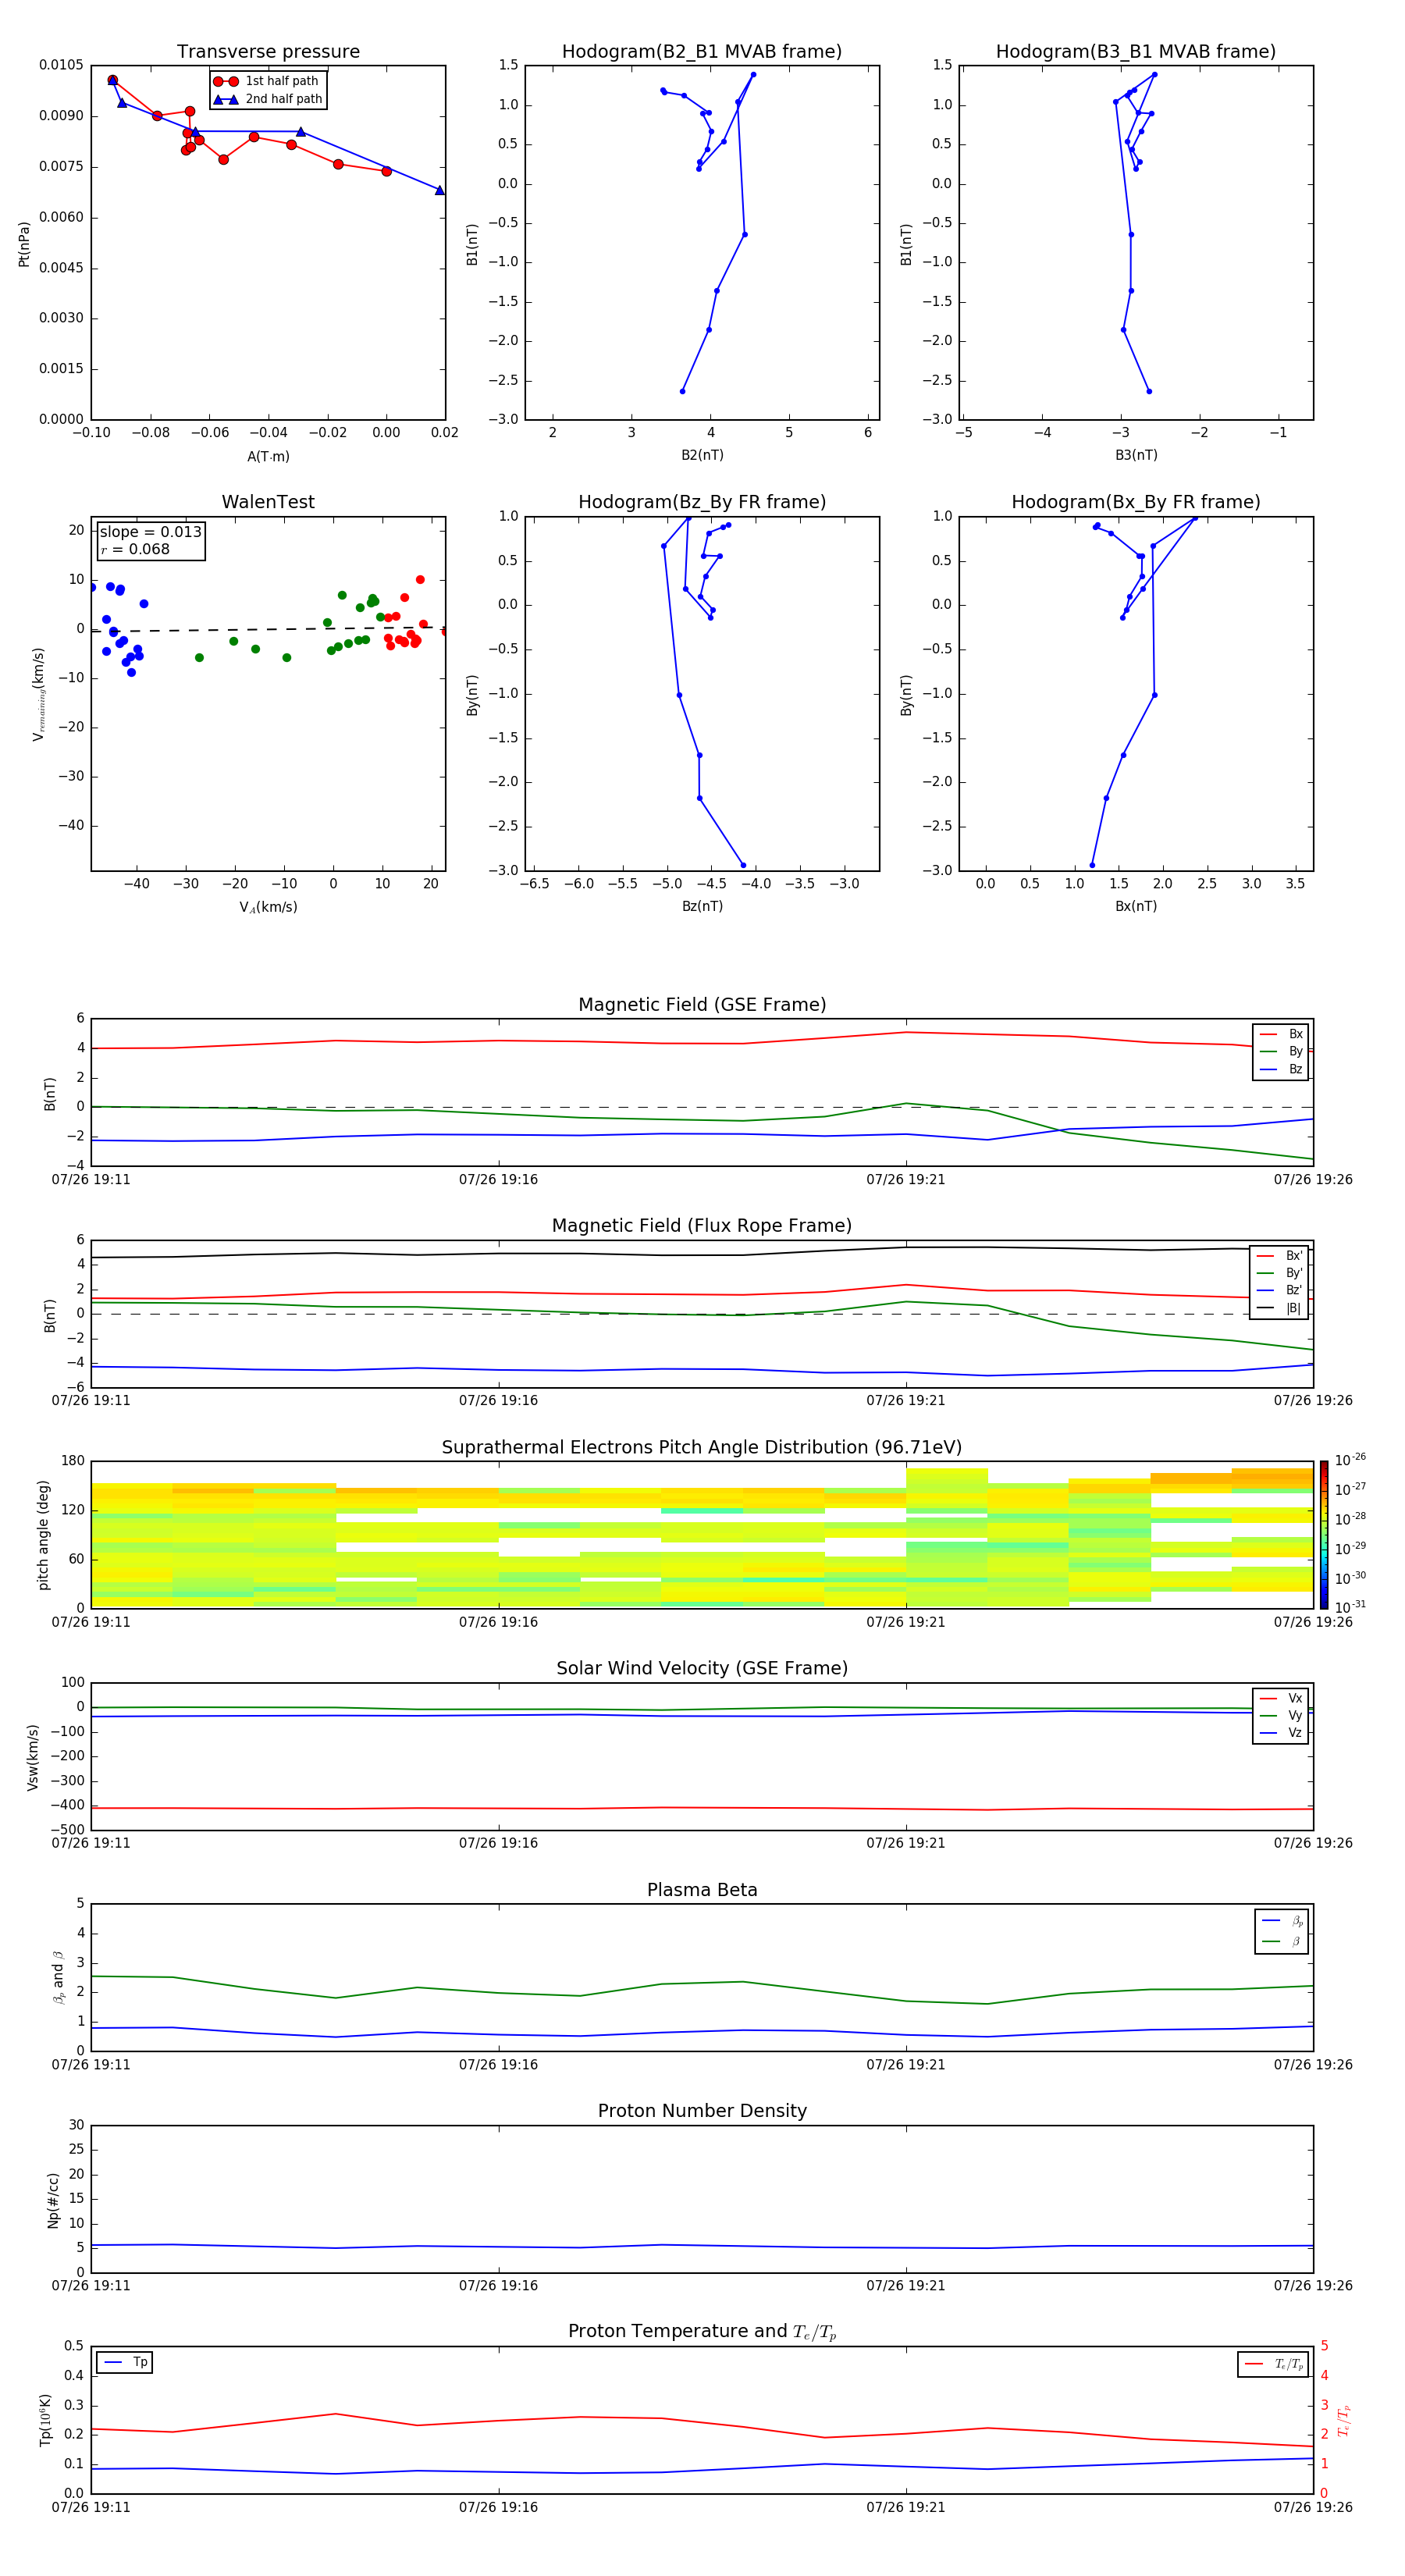Select the 'Vy' legend entry
The height and width of the screenshot is (2576, 1405).
click(x=1281, y=1715)
